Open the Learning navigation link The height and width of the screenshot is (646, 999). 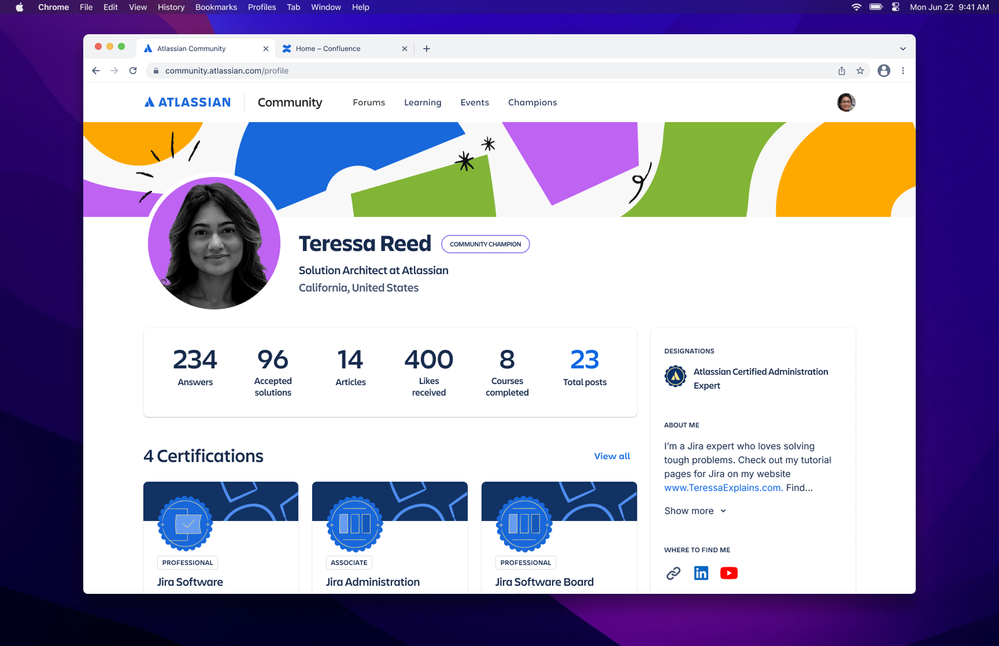point(422,103)
